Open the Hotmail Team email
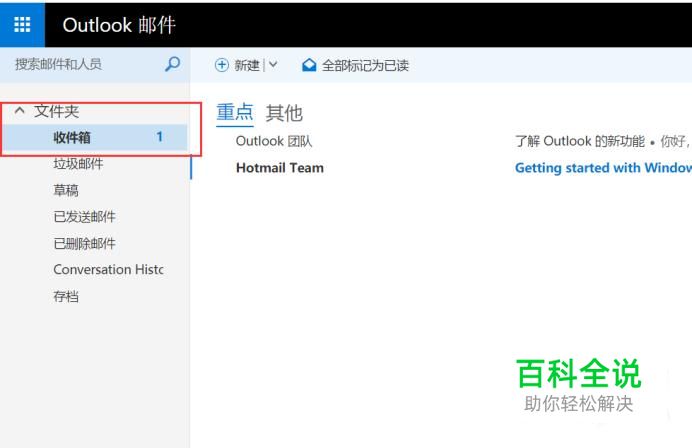The image size is (692, 448). click(x=280, y=168)
